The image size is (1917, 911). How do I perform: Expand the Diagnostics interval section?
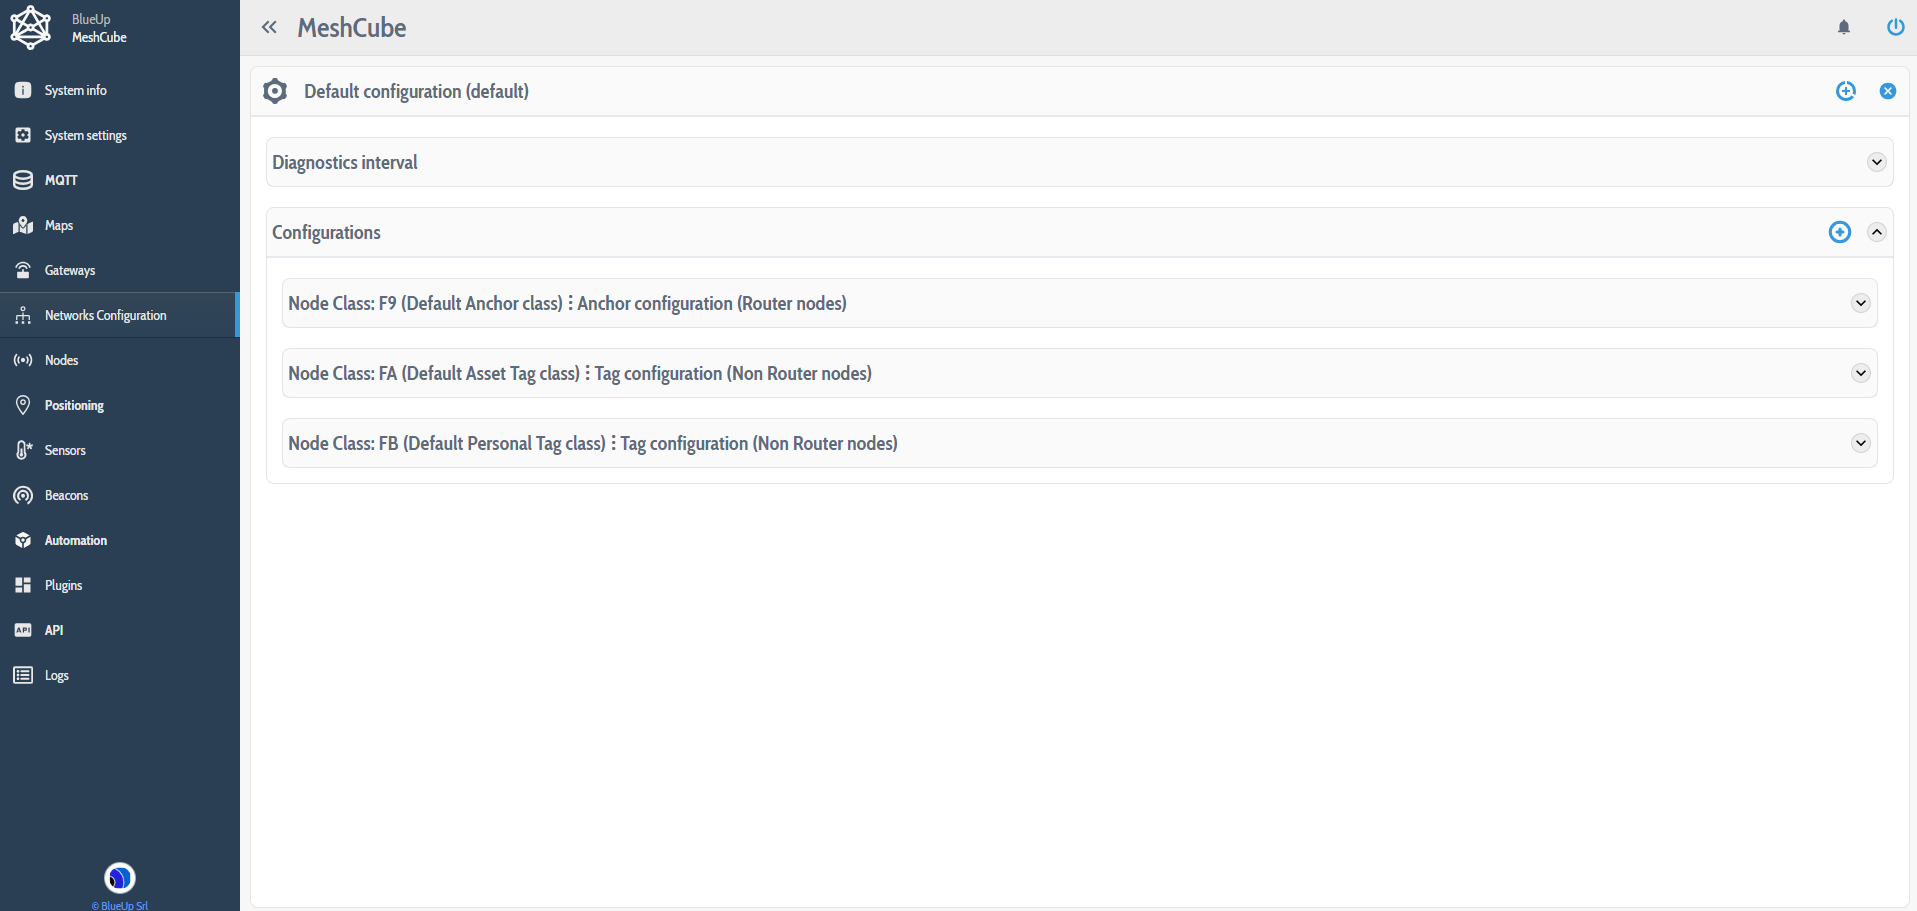tap(1877, 162)
